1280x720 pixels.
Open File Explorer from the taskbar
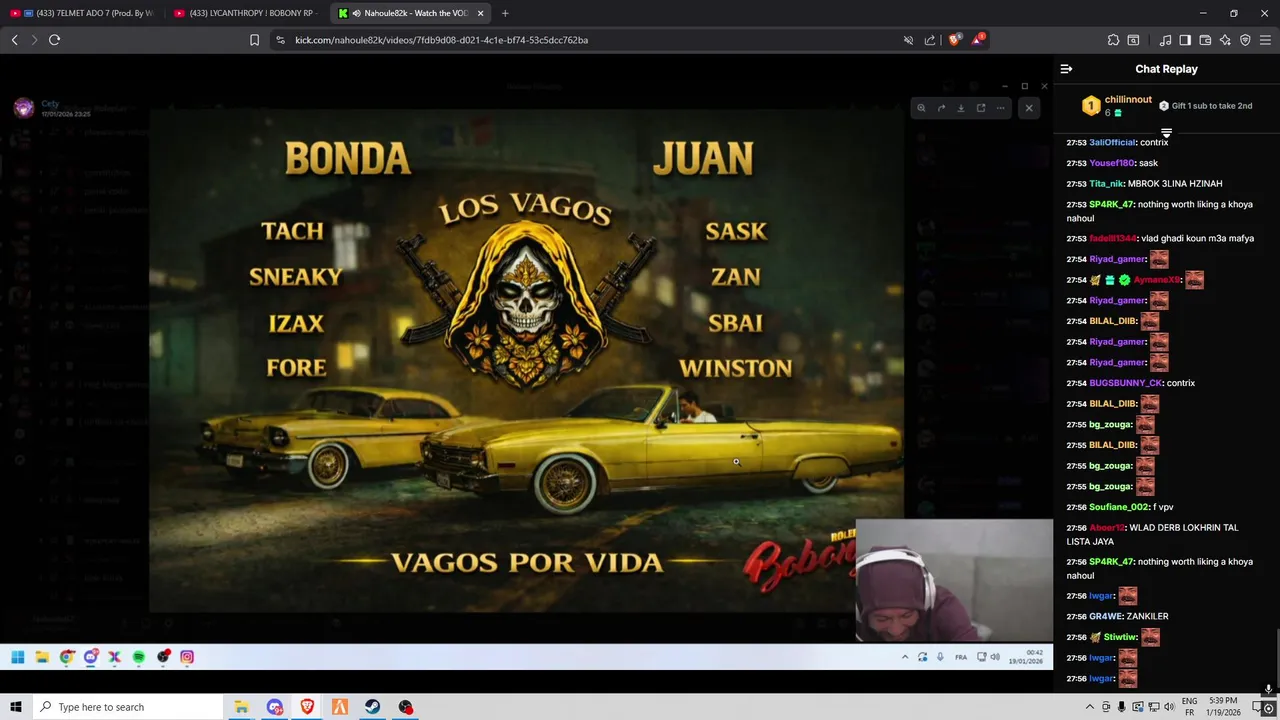pos(241,707)
